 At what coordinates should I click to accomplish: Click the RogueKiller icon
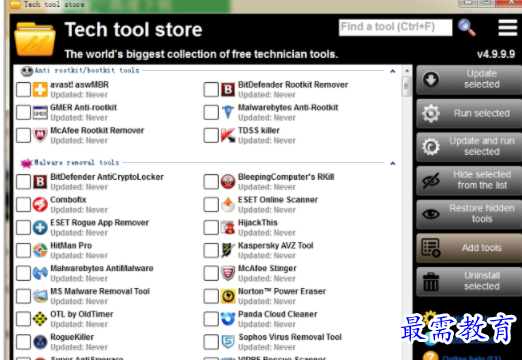[40, 342]
